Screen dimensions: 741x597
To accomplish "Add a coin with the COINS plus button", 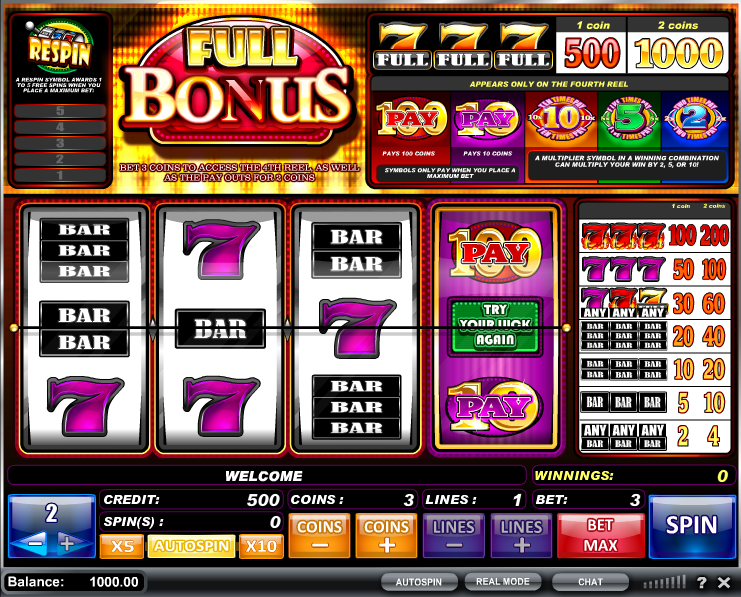I will [x=386, y=536].
